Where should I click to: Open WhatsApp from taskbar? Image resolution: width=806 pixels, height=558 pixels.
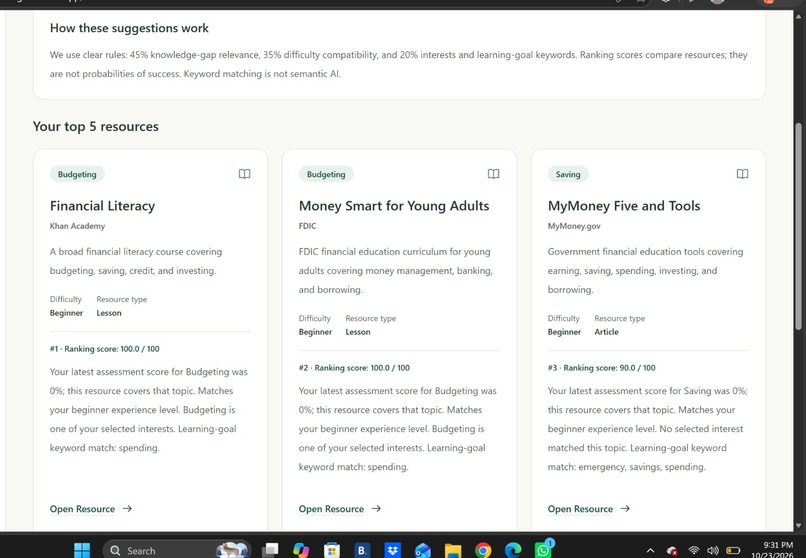click(543, 550)
